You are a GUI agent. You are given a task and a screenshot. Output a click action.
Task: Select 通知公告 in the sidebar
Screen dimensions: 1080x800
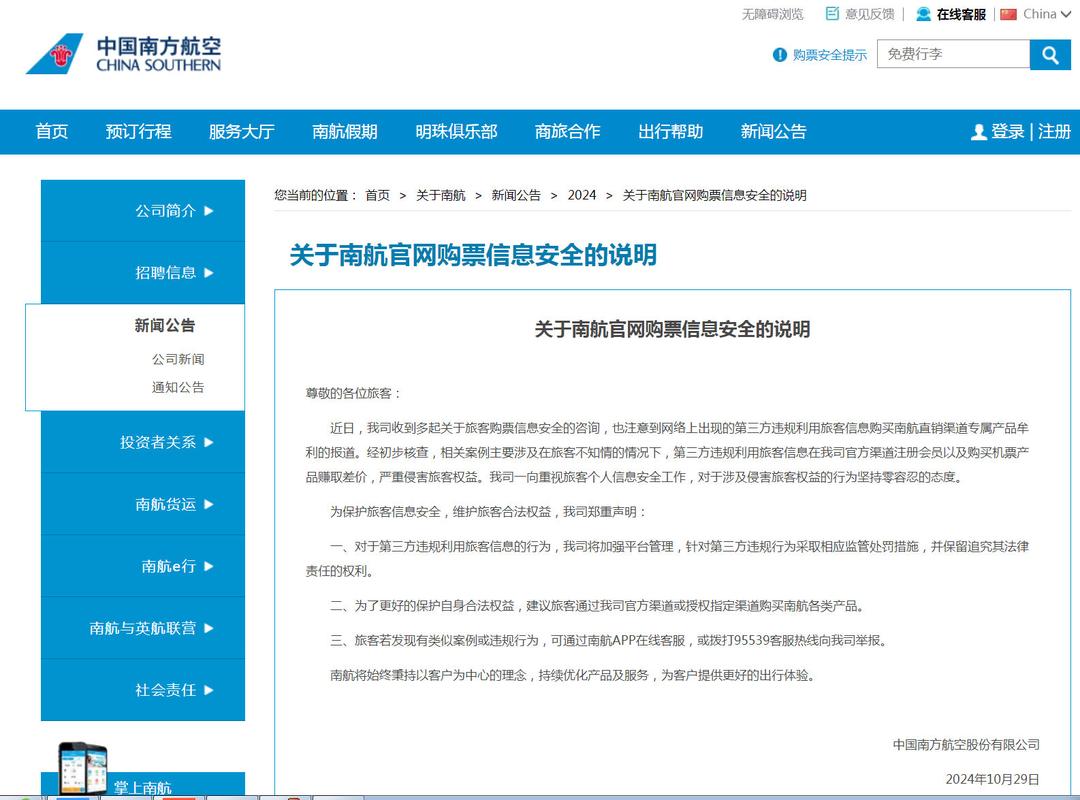[x=178, y=387]
